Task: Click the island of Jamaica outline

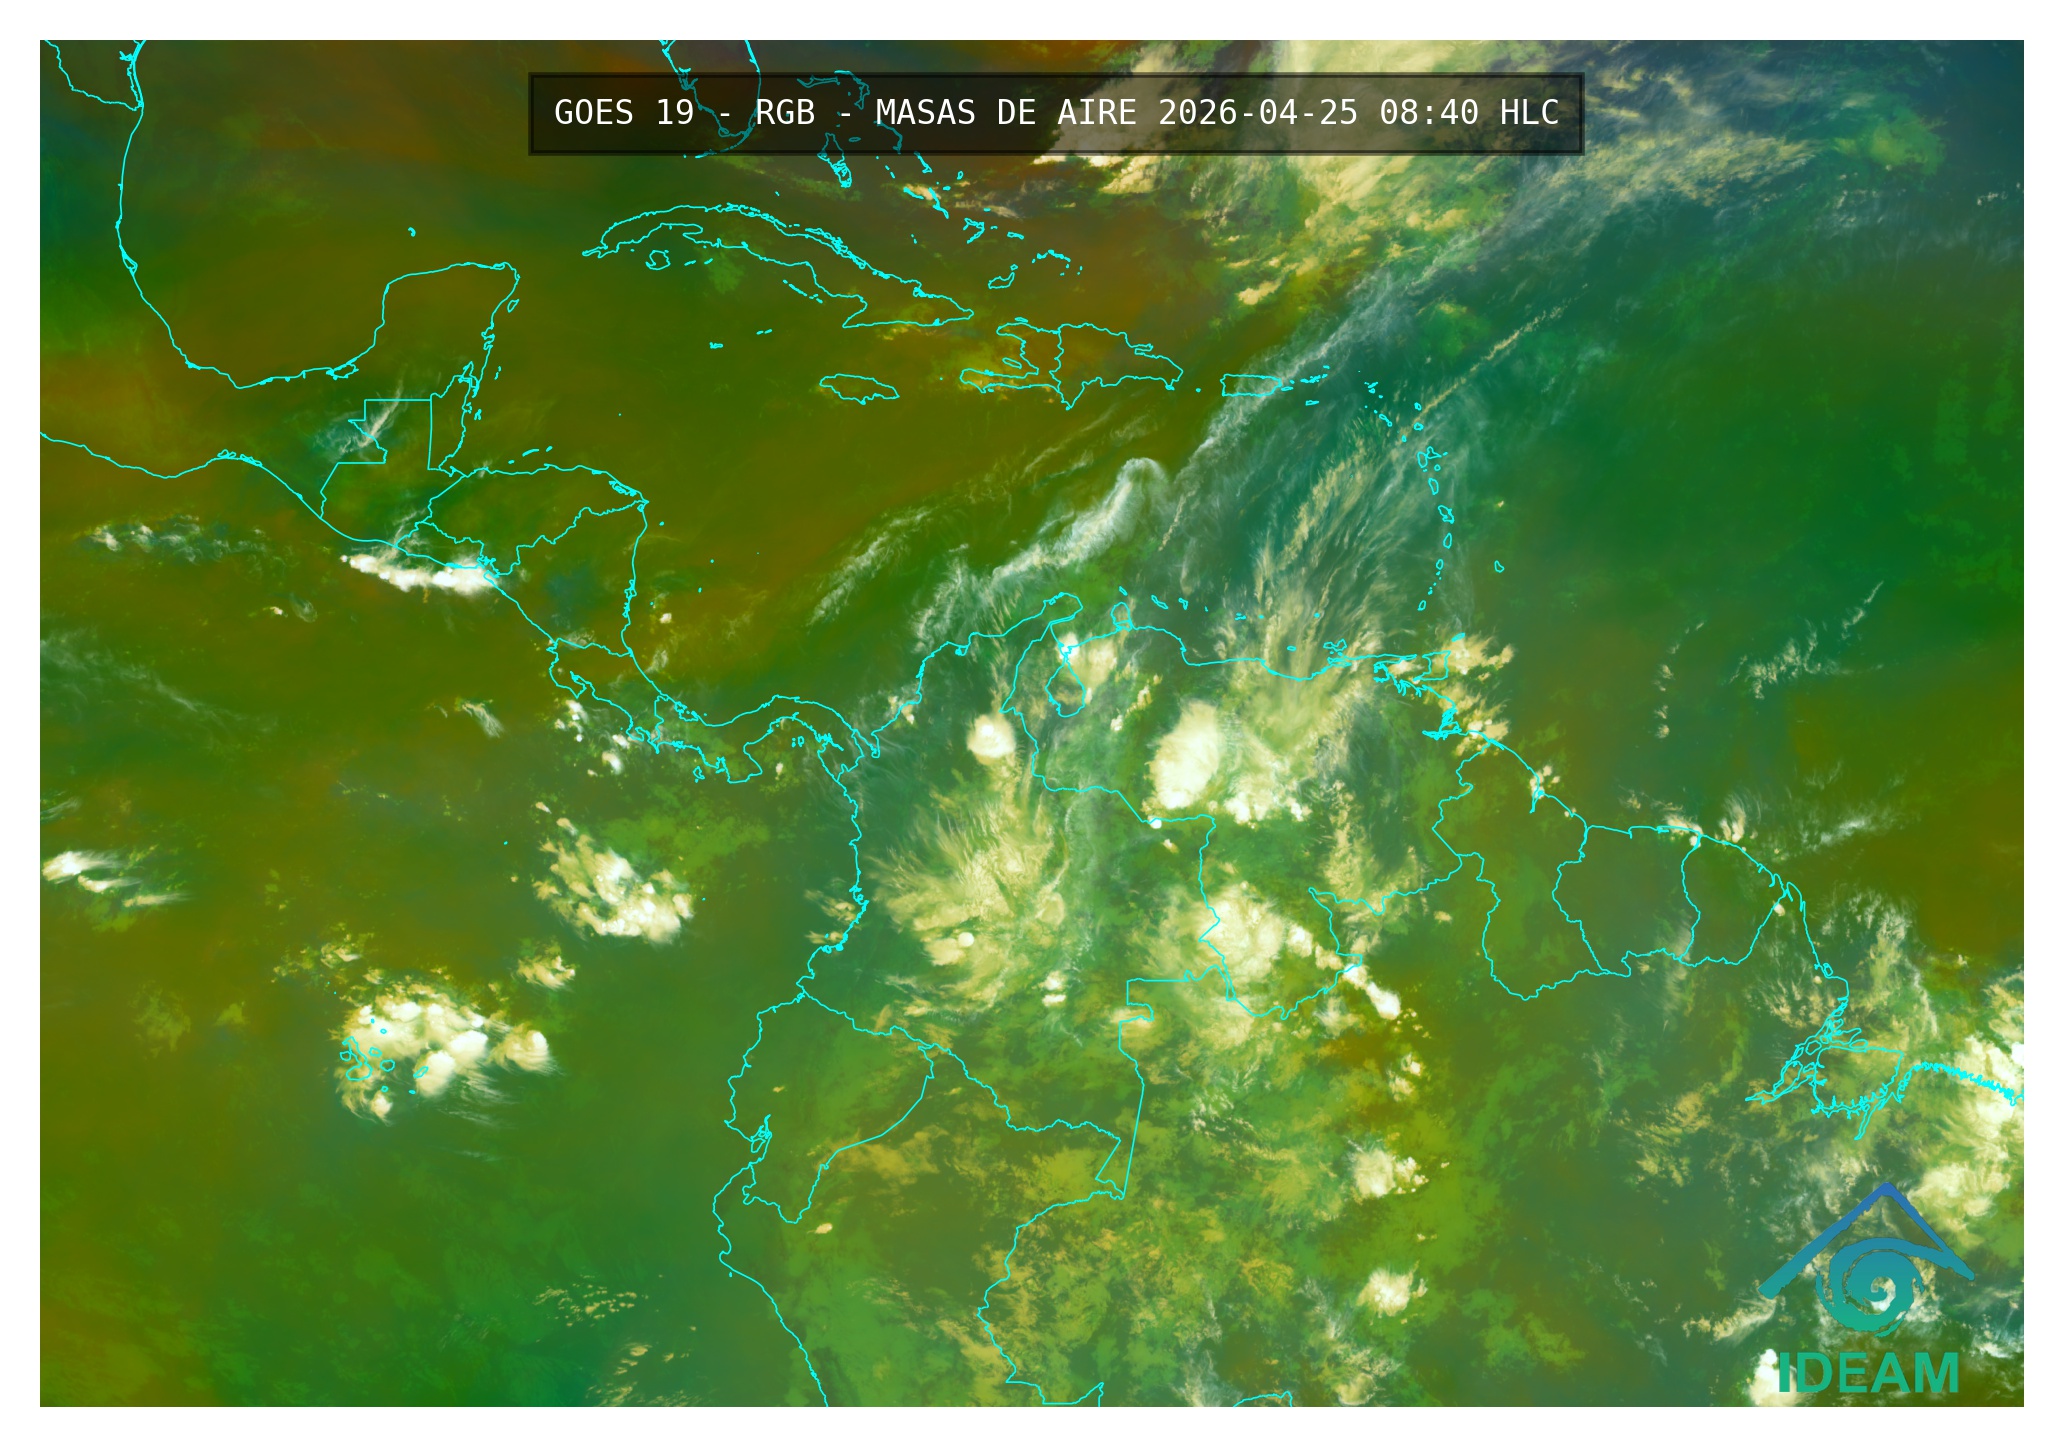Action: (860, 388)
